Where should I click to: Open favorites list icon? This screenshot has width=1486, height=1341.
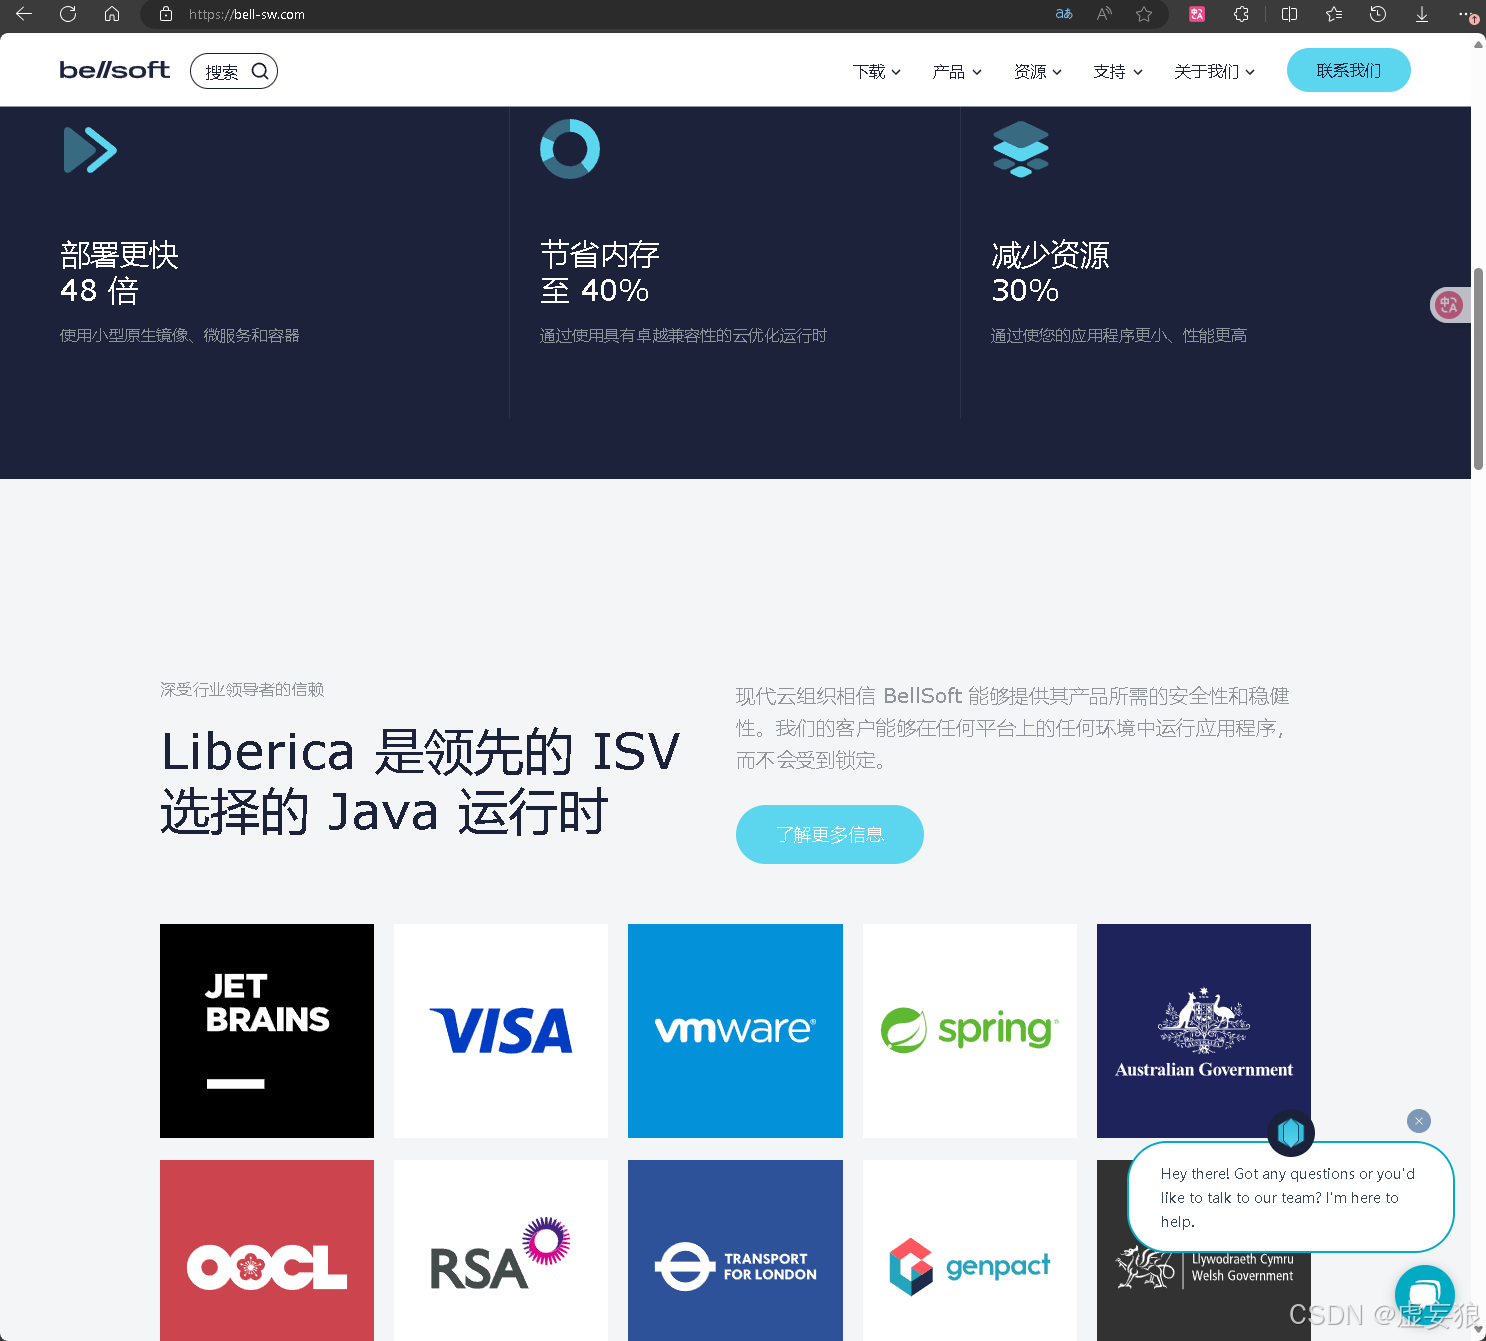[1334, 14]
